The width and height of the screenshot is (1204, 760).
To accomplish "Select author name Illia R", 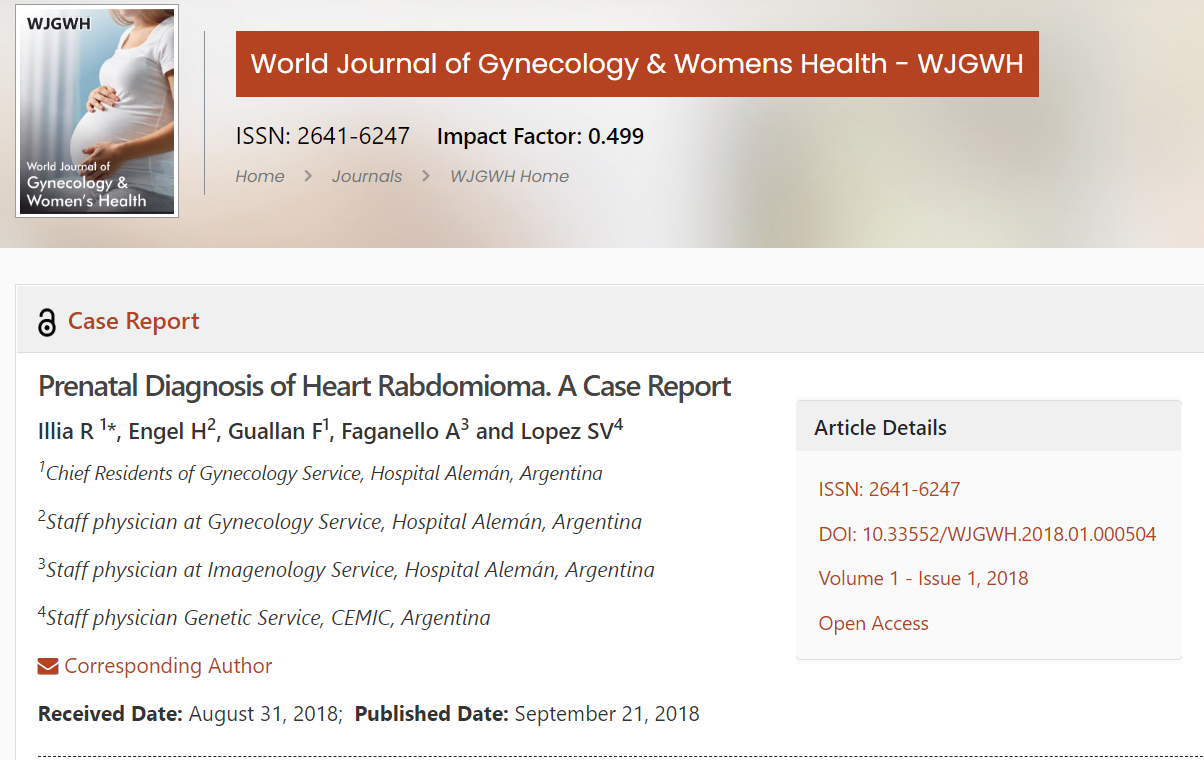I will [66, 431].
